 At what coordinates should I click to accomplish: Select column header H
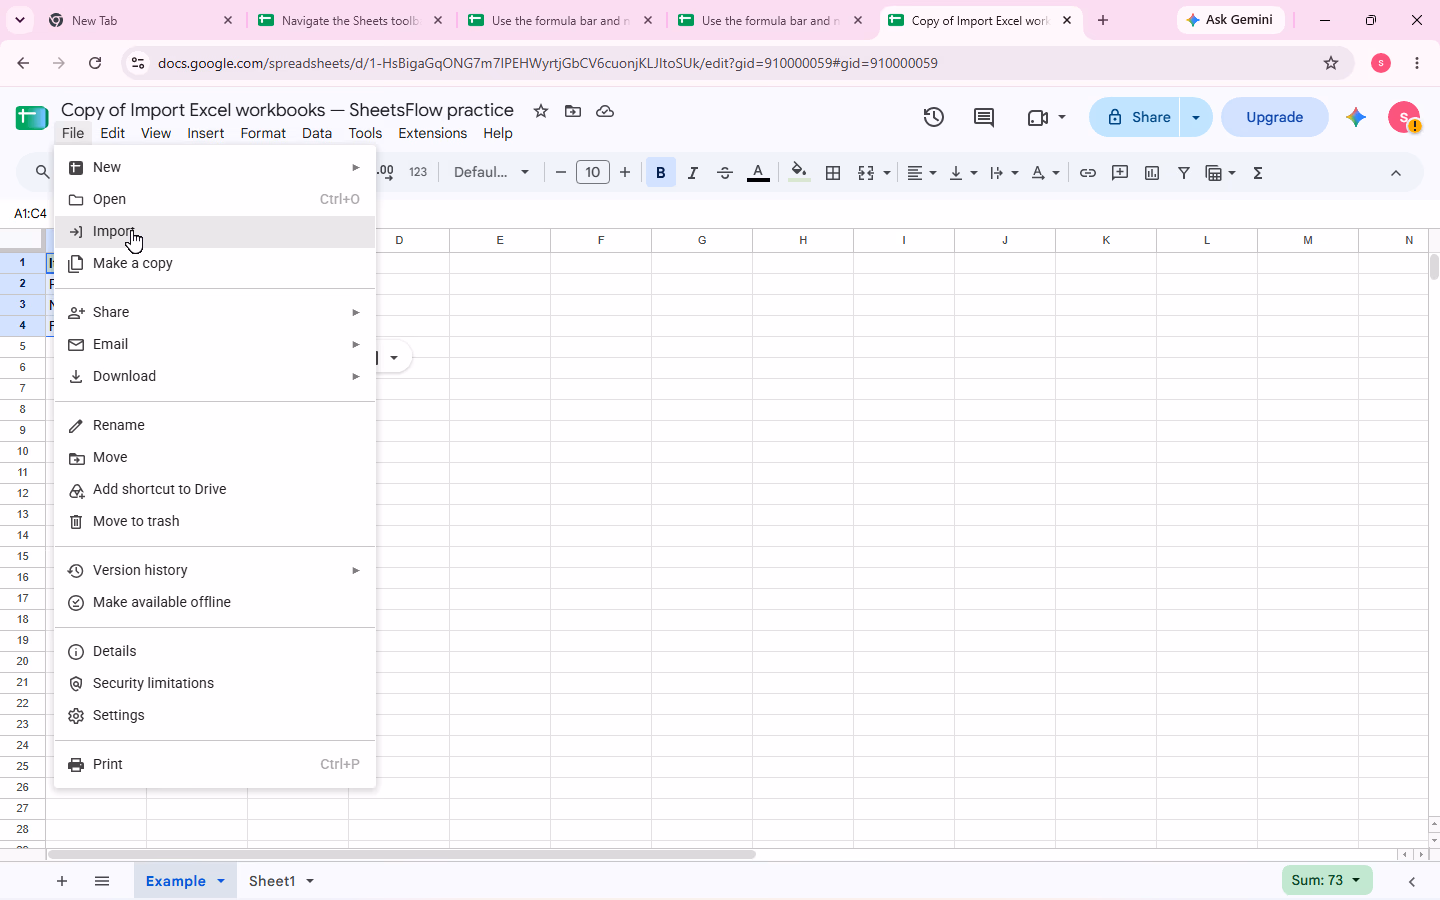click(803, 240)
